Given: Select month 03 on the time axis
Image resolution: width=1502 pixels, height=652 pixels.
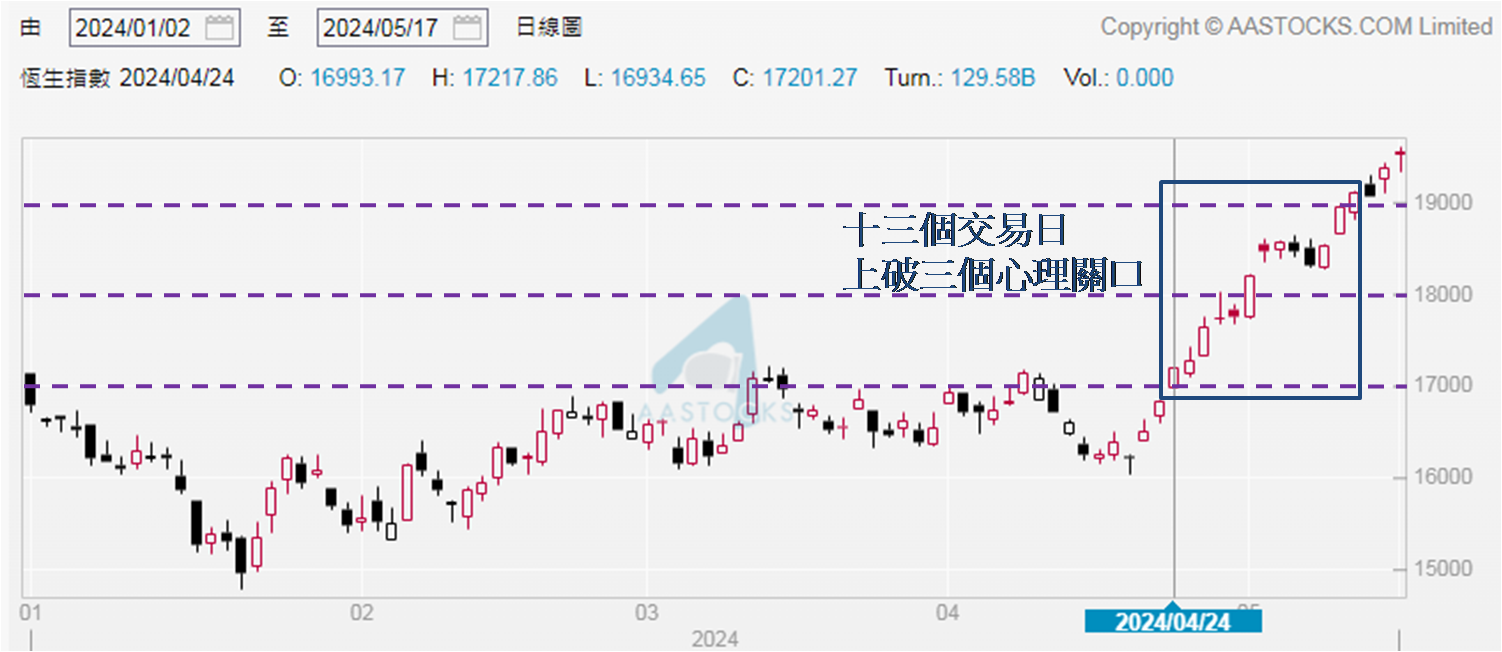Looking at the screenshot, I should point(646,611).
